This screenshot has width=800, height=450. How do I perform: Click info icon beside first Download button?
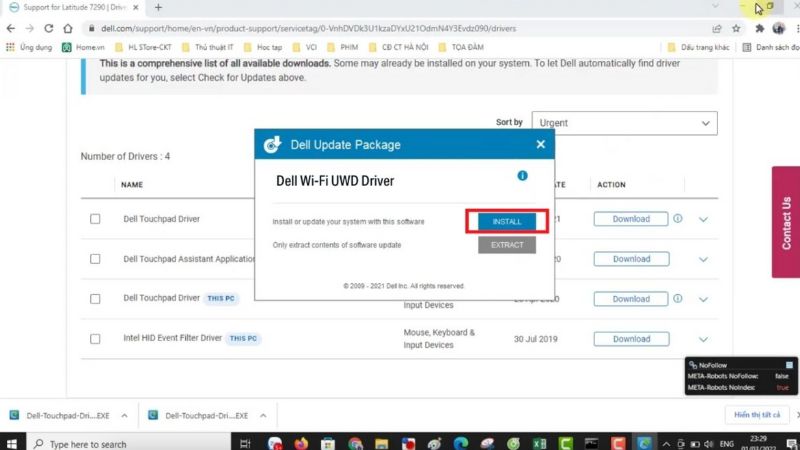[677, 219]
